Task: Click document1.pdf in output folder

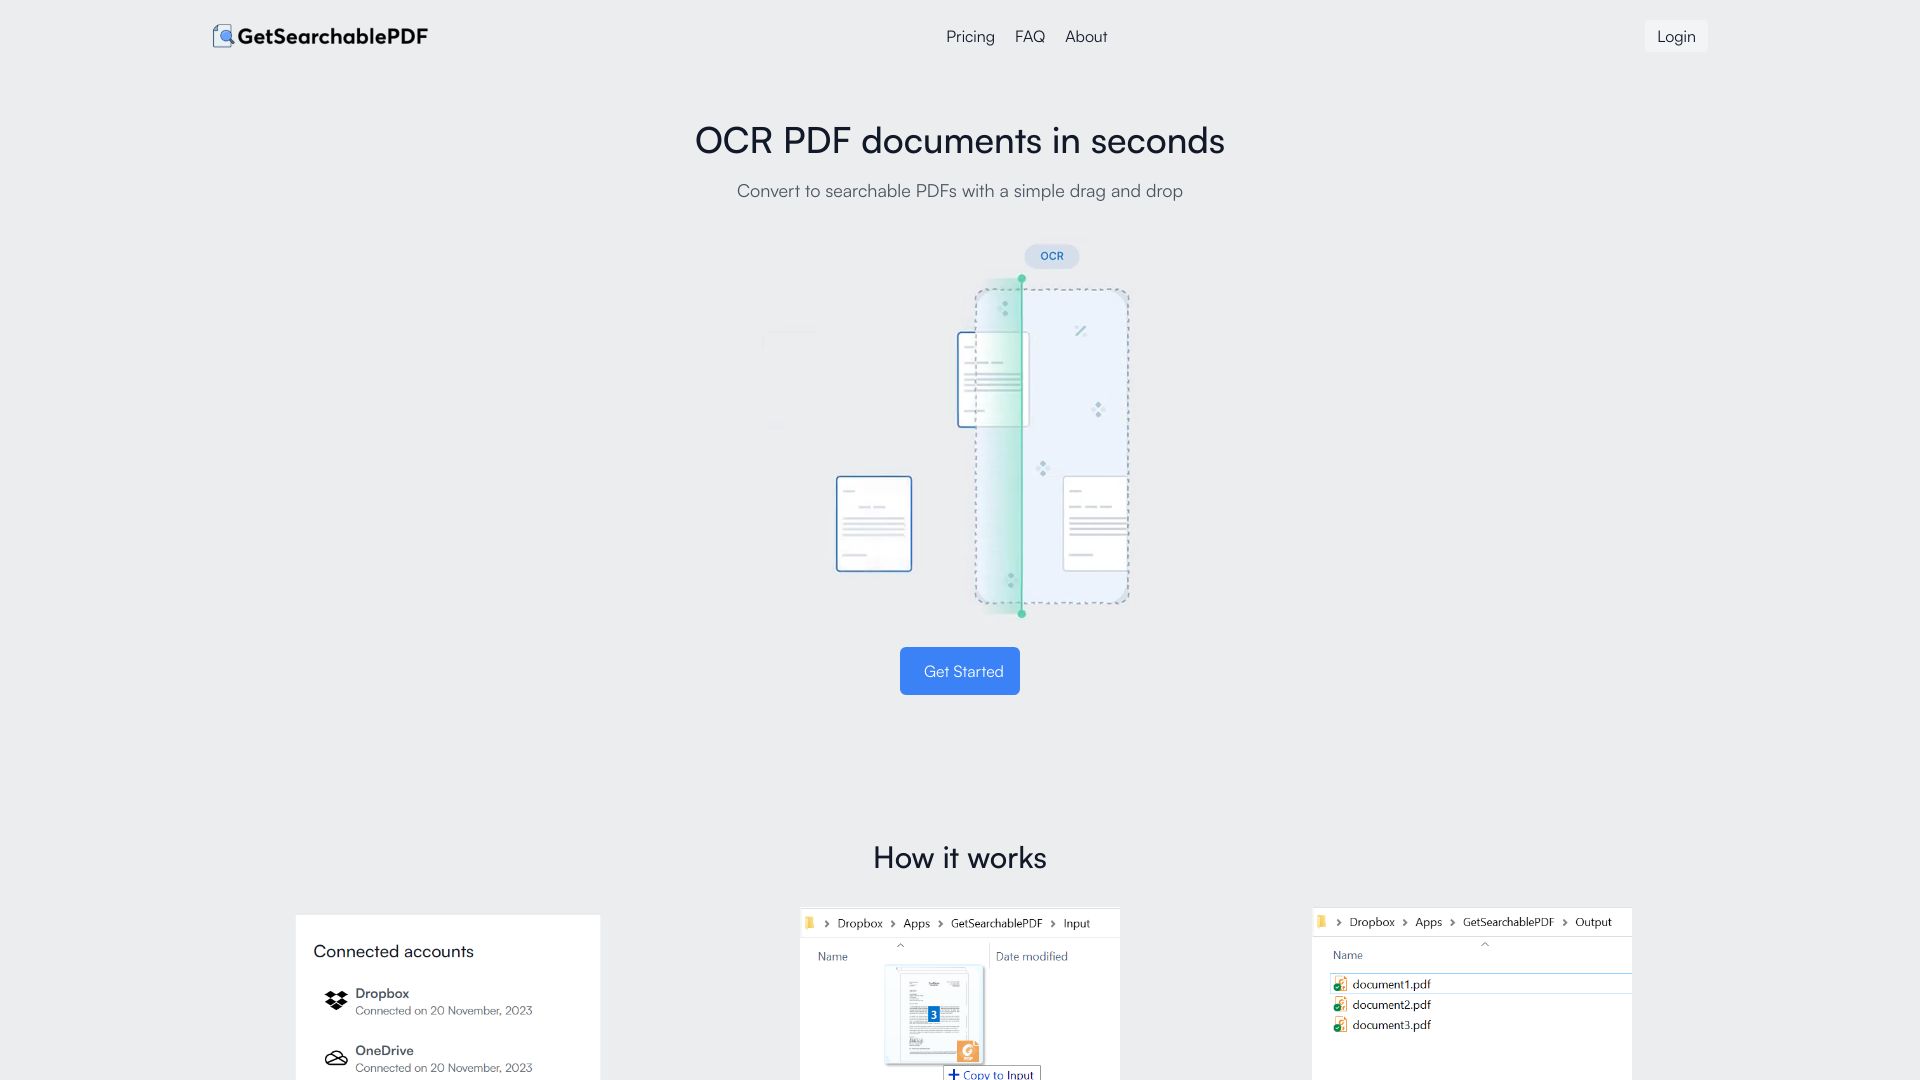Action: click(1391, 984)
